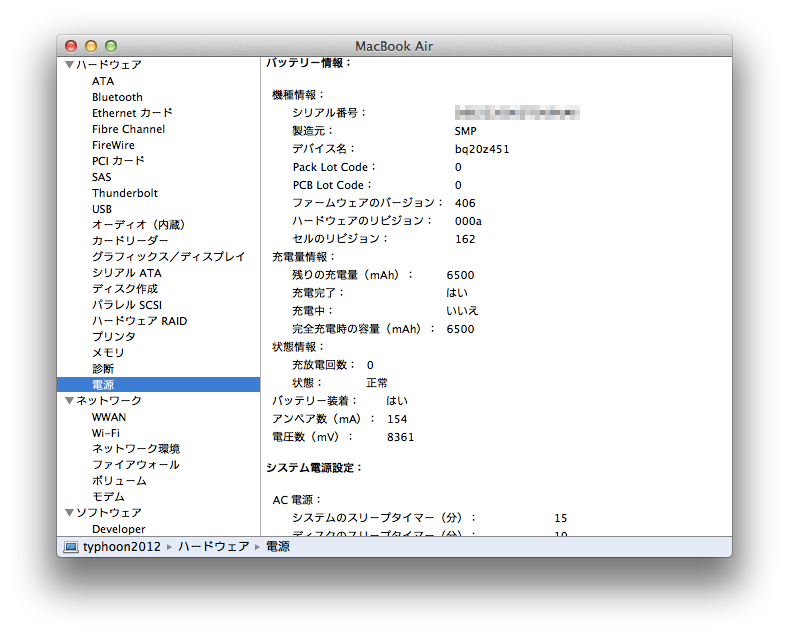Click firmware version value 406
Image resolution: width=789 pixels, height=636 pixels.
tap(465, 203)
